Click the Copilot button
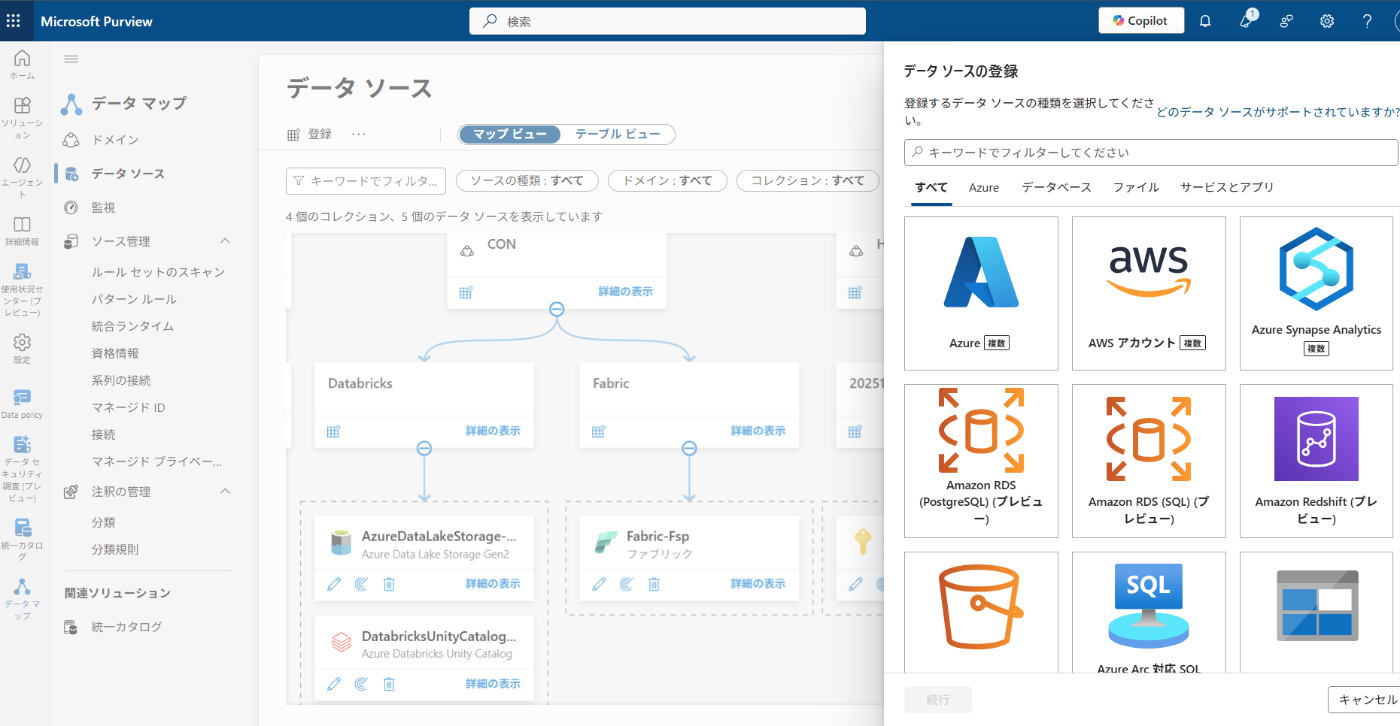This screenshot has width=1400, height=726. 1141,20
